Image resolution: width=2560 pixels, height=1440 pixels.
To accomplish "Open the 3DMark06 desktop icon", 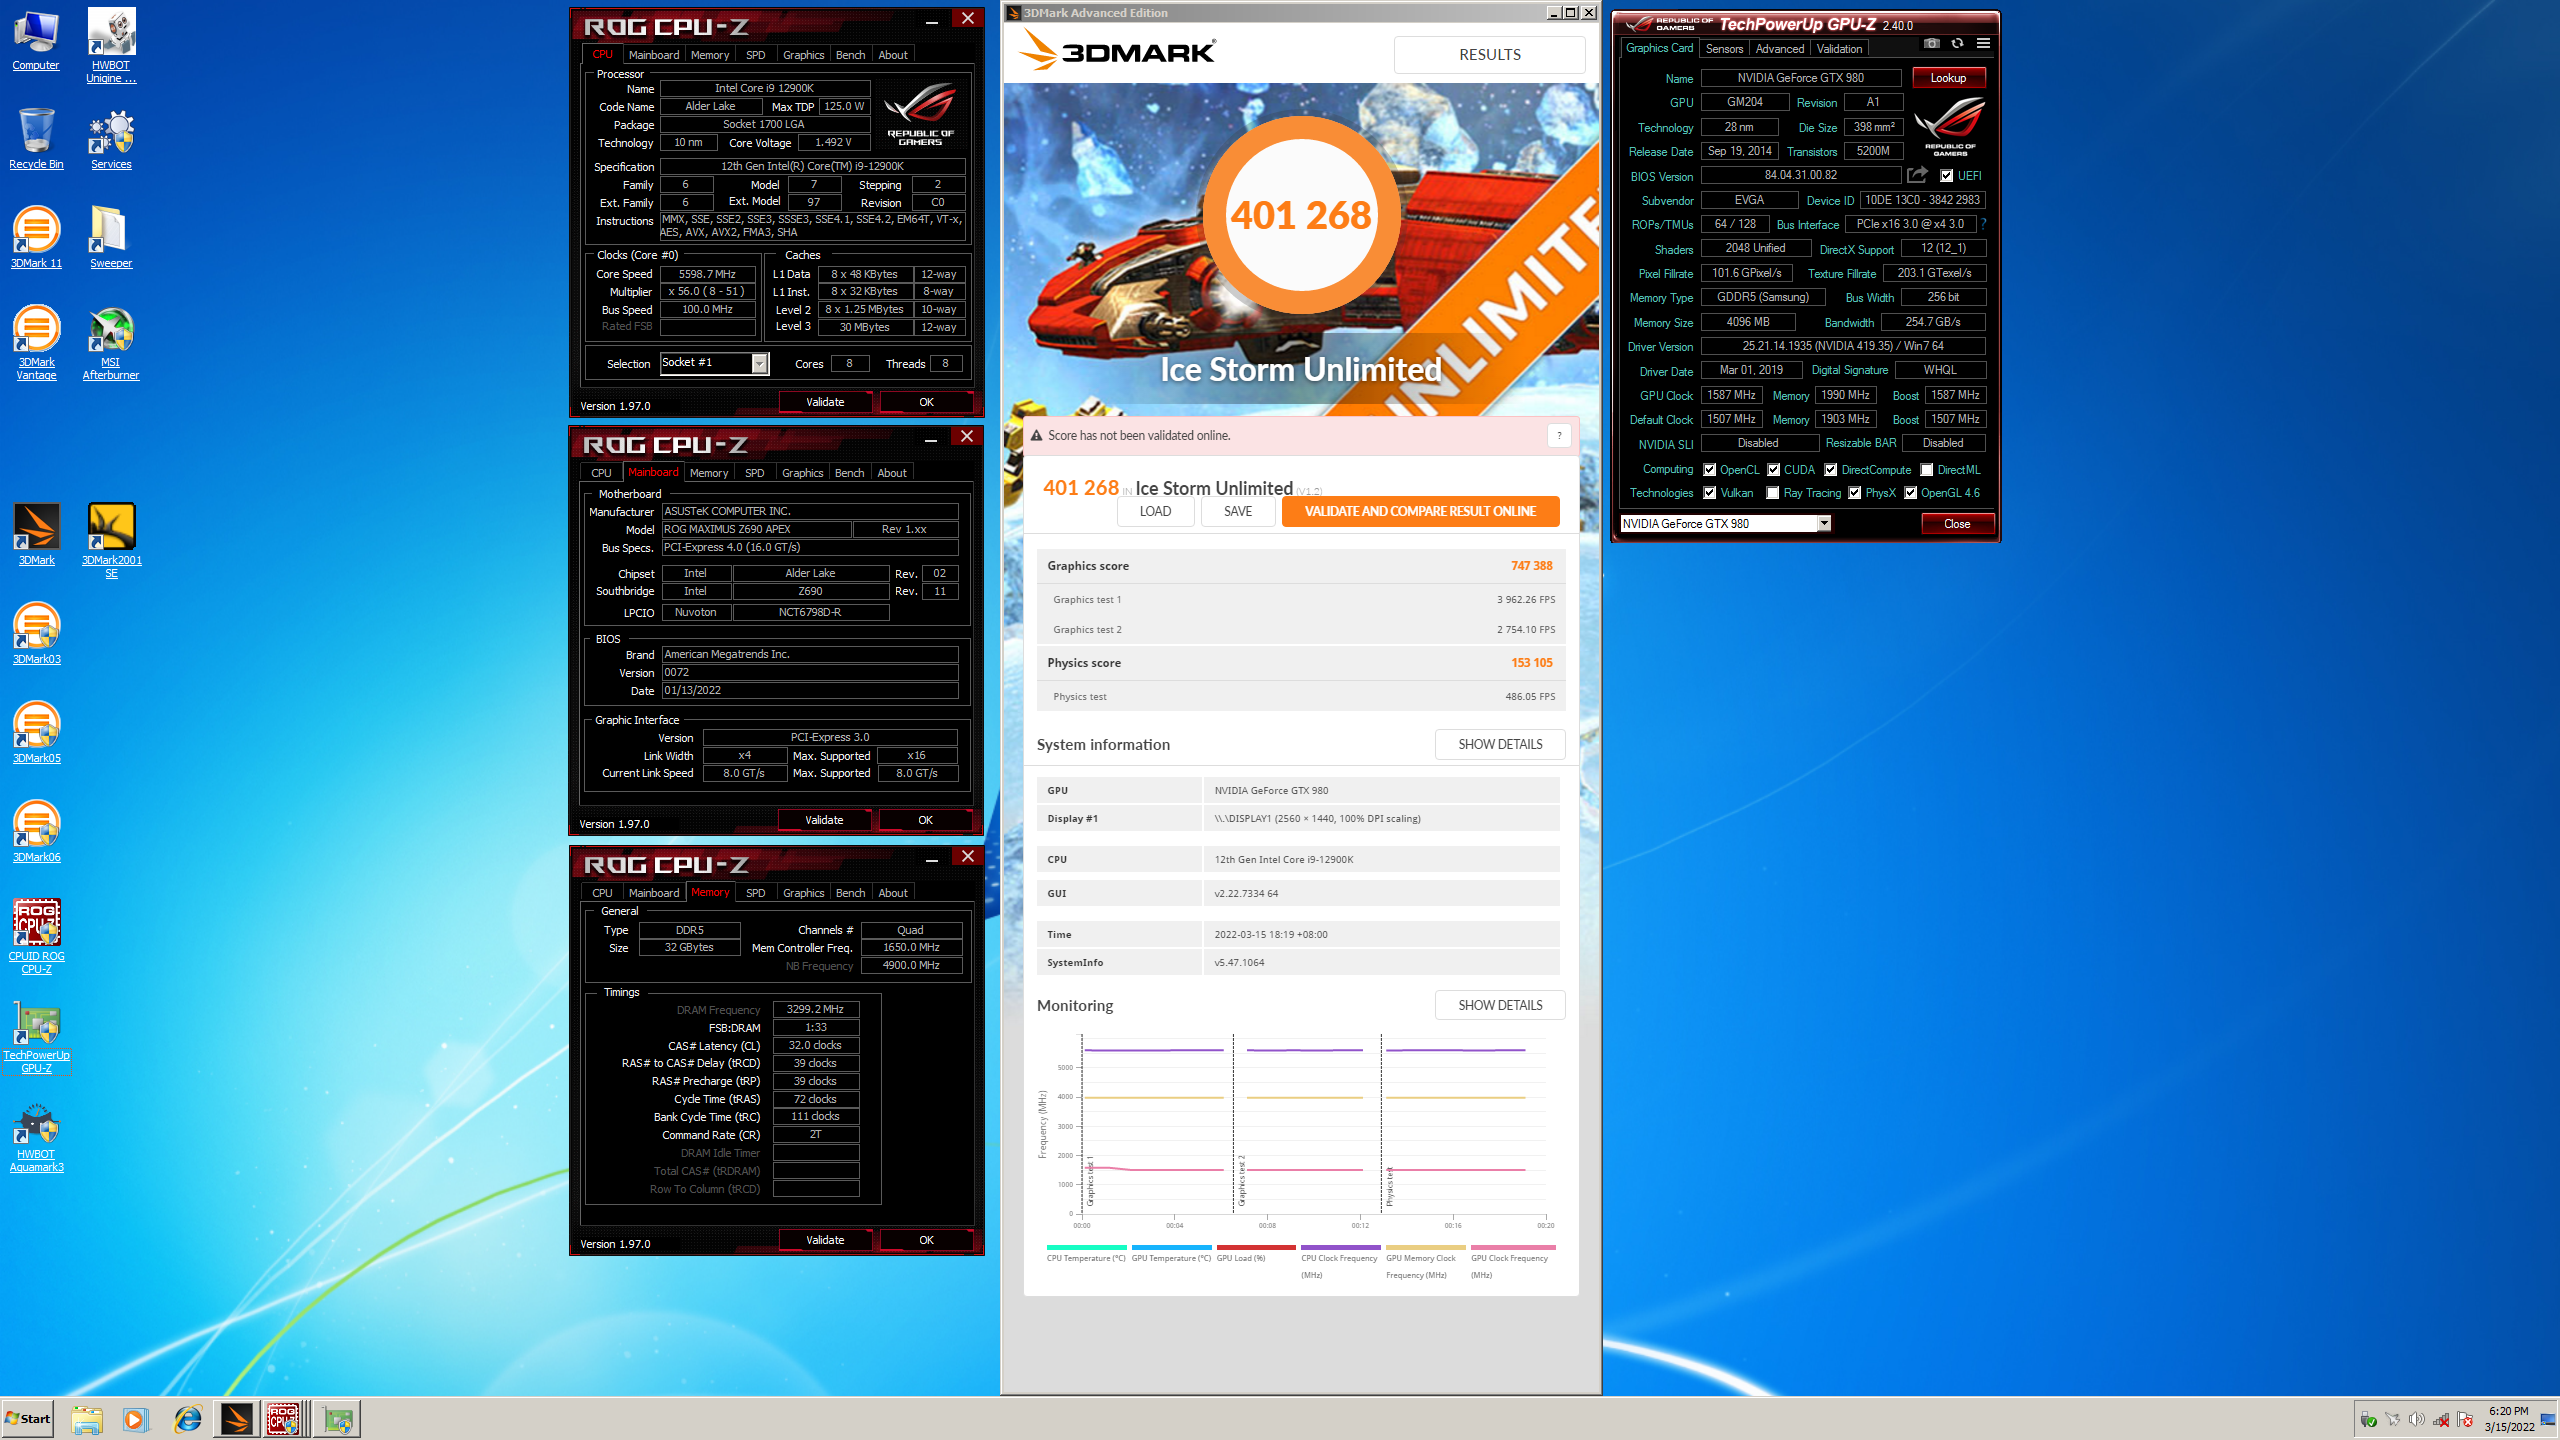I will click(36, 832).
